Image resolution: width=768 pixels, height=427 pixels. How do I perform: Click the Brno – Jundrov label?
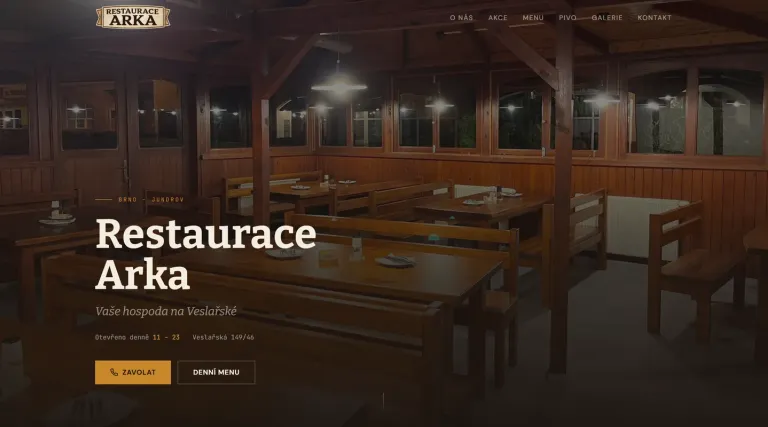tap(151, 200)
